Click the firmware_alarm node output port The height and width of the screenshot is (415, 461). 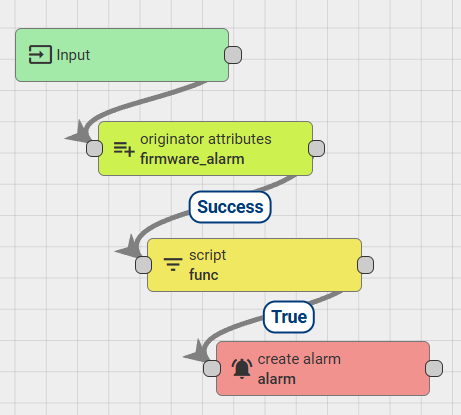pos(316,148)
